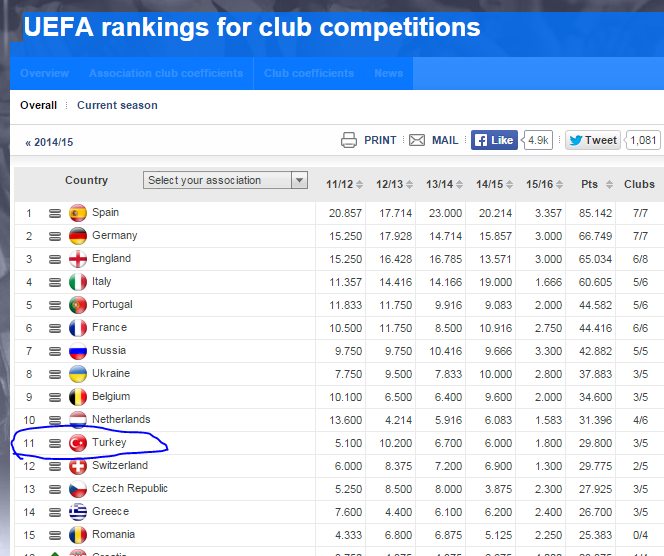Click the Facebook Like button
The width and height of the screenshot is (664, 556).
(x=494, y=140)
